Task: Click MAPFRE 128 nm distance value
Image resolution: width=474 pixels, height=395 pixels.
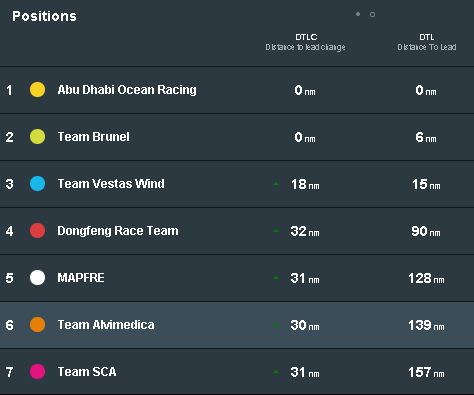Action: point(426,278)
